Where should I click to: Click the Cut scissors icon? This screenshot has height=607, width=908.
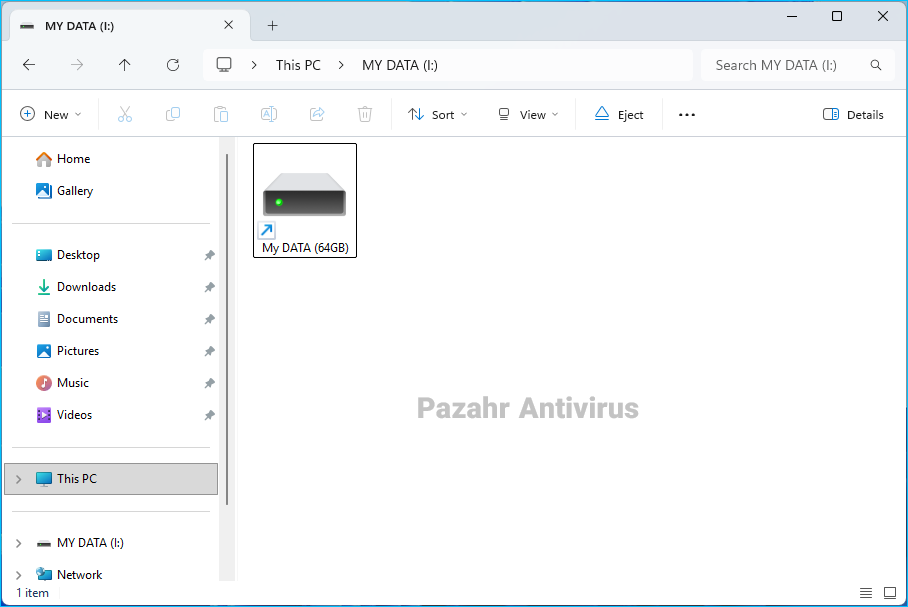pyautogui.click(x=125, y=114)
